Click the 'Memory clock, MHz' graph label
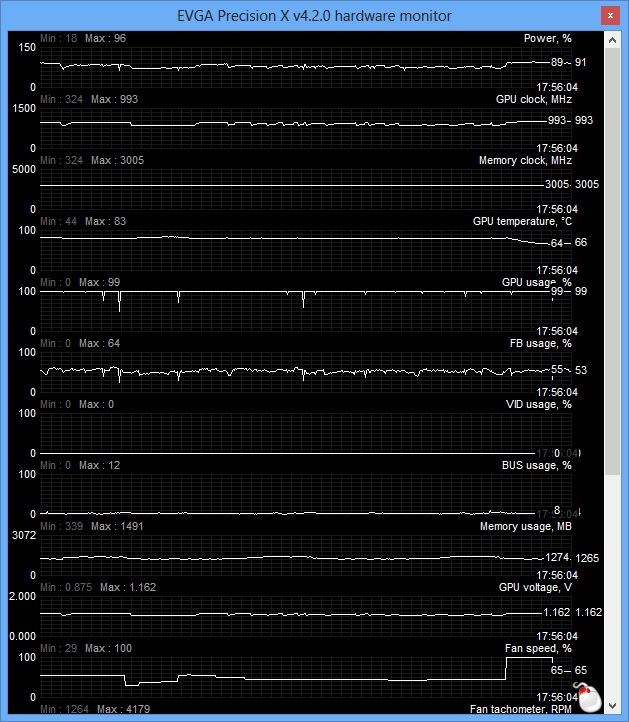 click(525, 161)
